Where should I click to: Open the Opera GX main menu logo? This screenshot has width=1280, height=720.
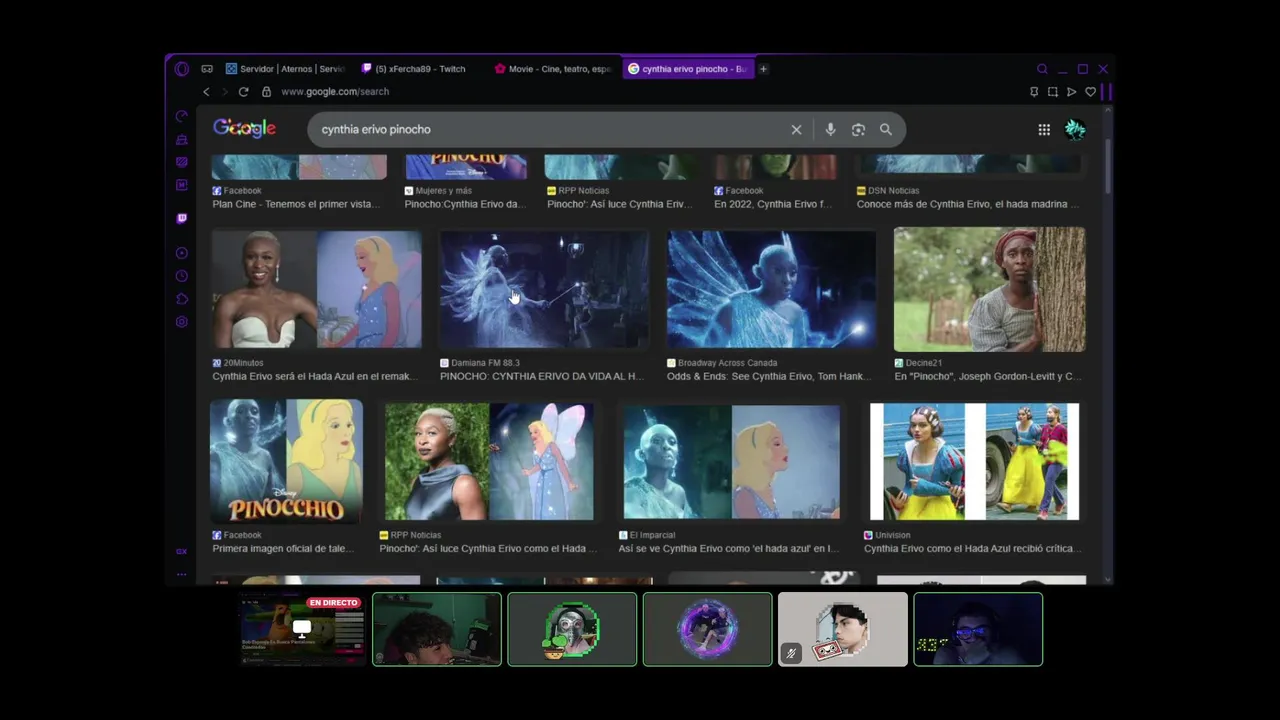pyautogui.click(x=181, y=69)
